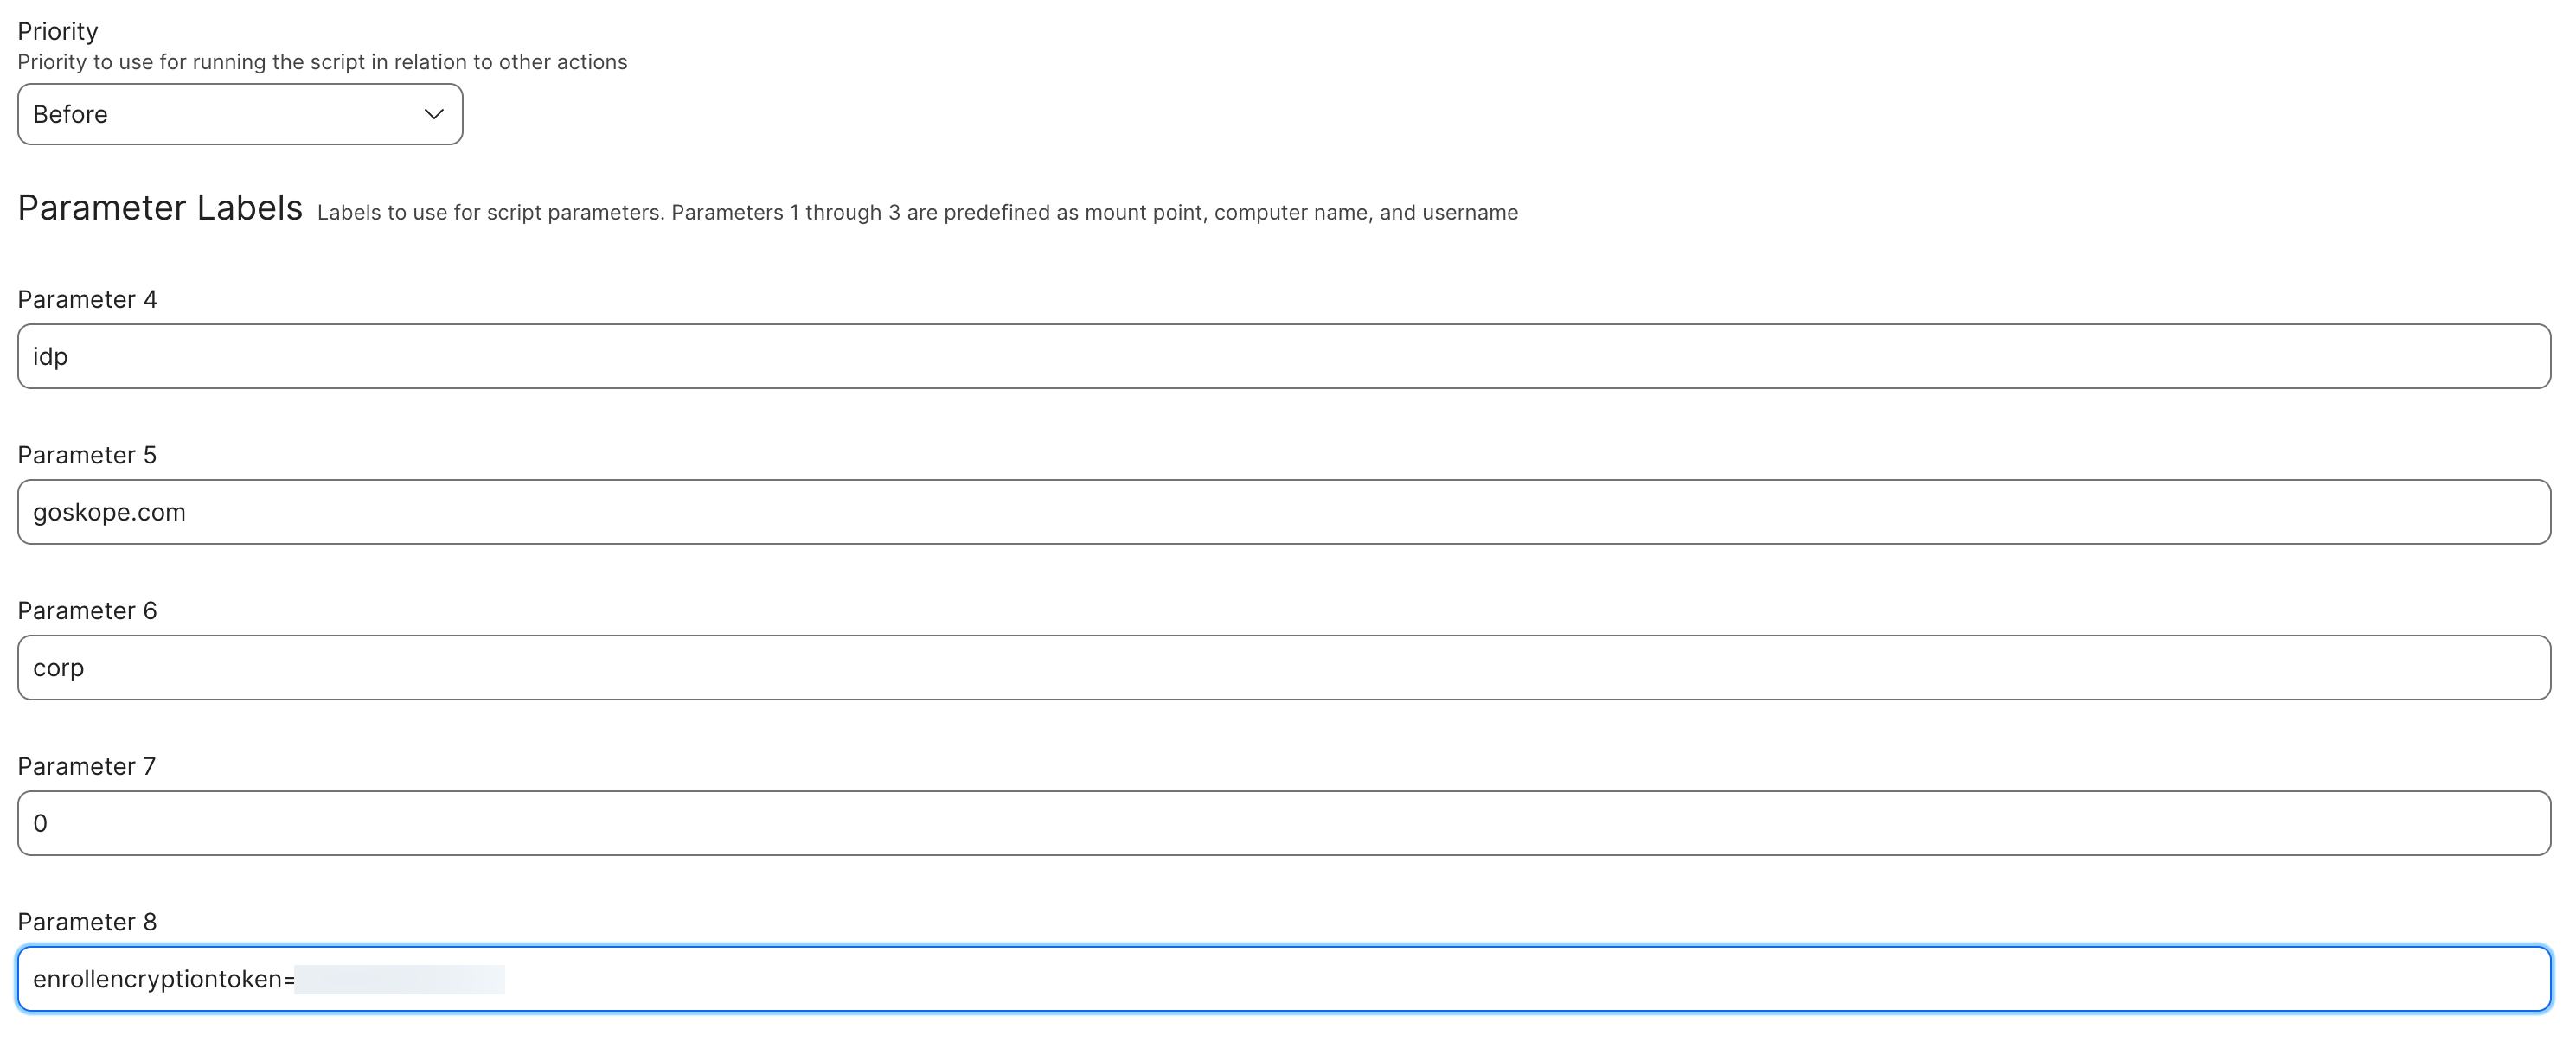The height and width of the screenshot is (1048, 2576).
Task: Place cursor on the goskope.com text
Action: (109, 512)
